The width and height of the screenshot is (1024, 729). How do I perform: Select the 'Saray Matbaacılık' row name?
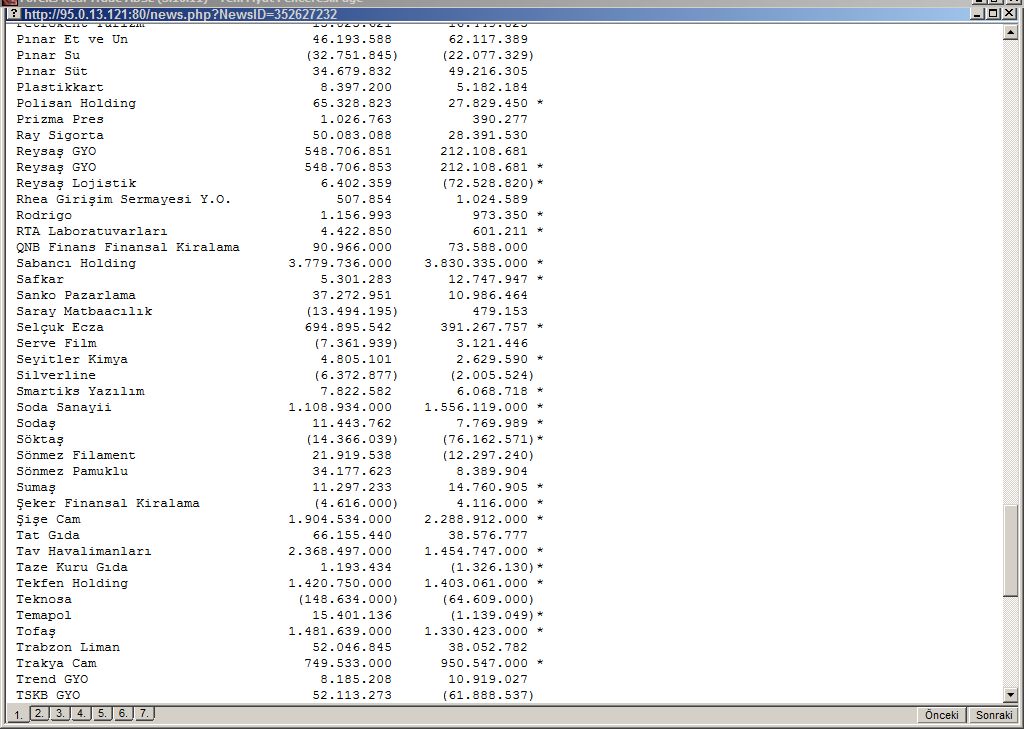click(x=84, y=312)
